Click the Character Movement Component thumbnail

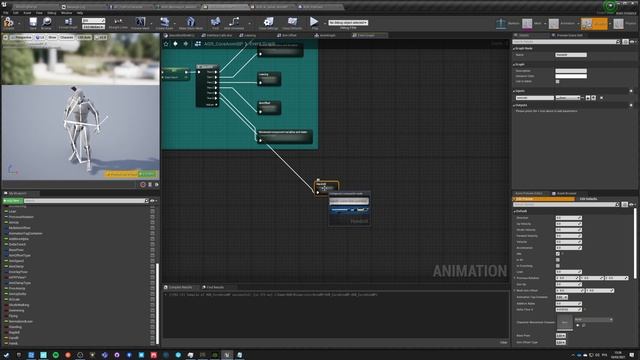564,322
